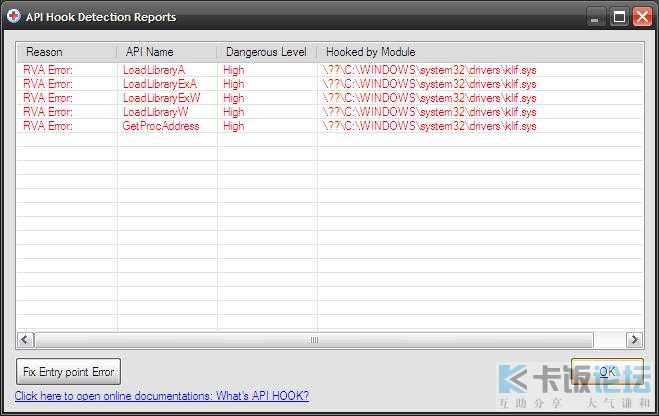Close the API Hook Detection Reports window
This screenshot has width=659, height=416.
tap(643, 17)
